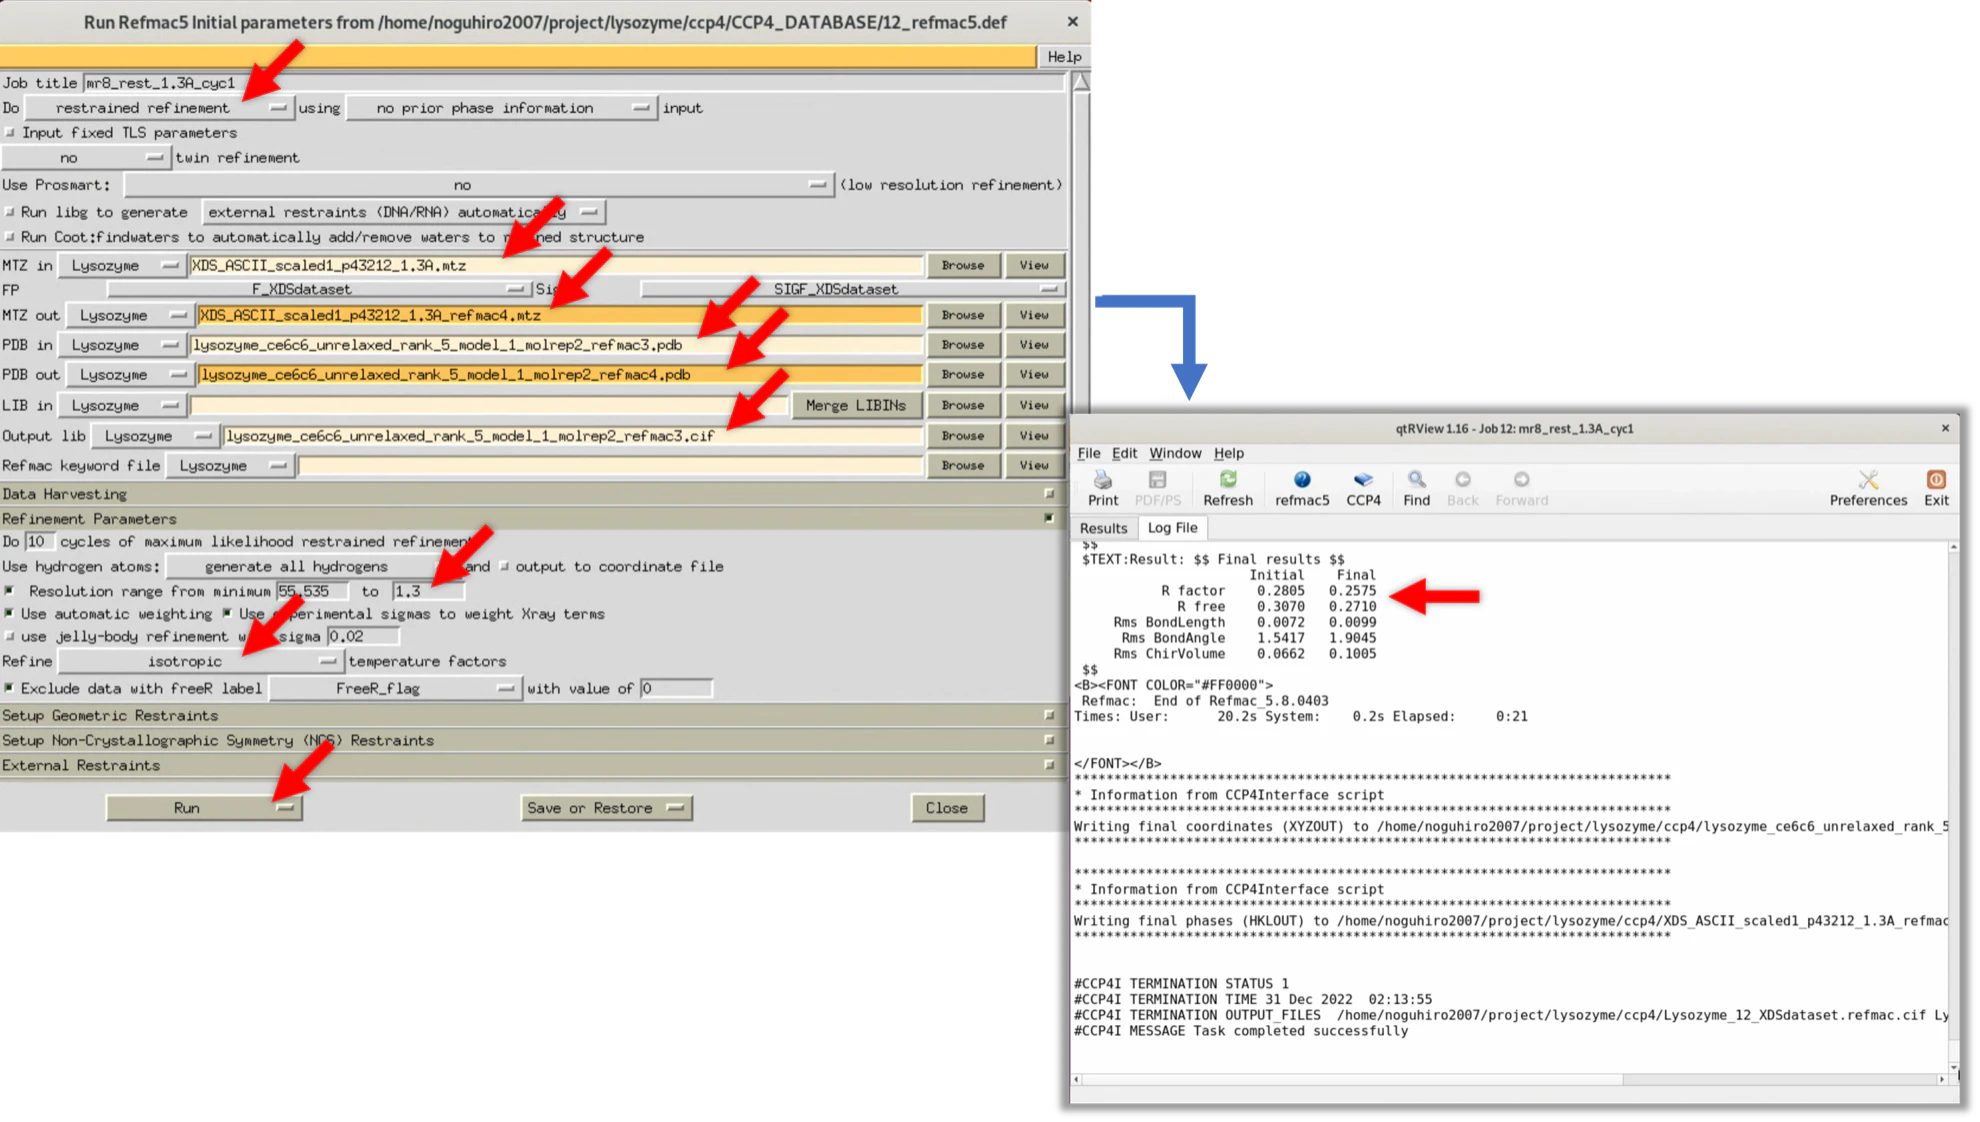Open the Window menu in qtRView
The image size is (1980, 1122).
point(1175,453)
